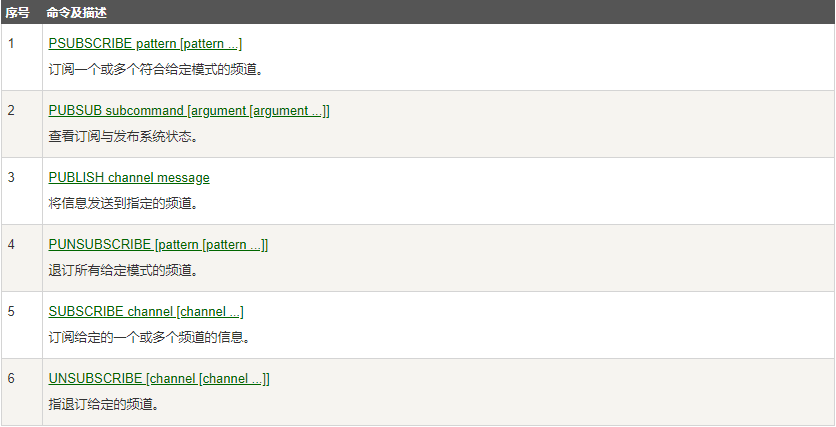
Task: Click description 将信息发送到指定的频道
Action: (x=124, y=204)
